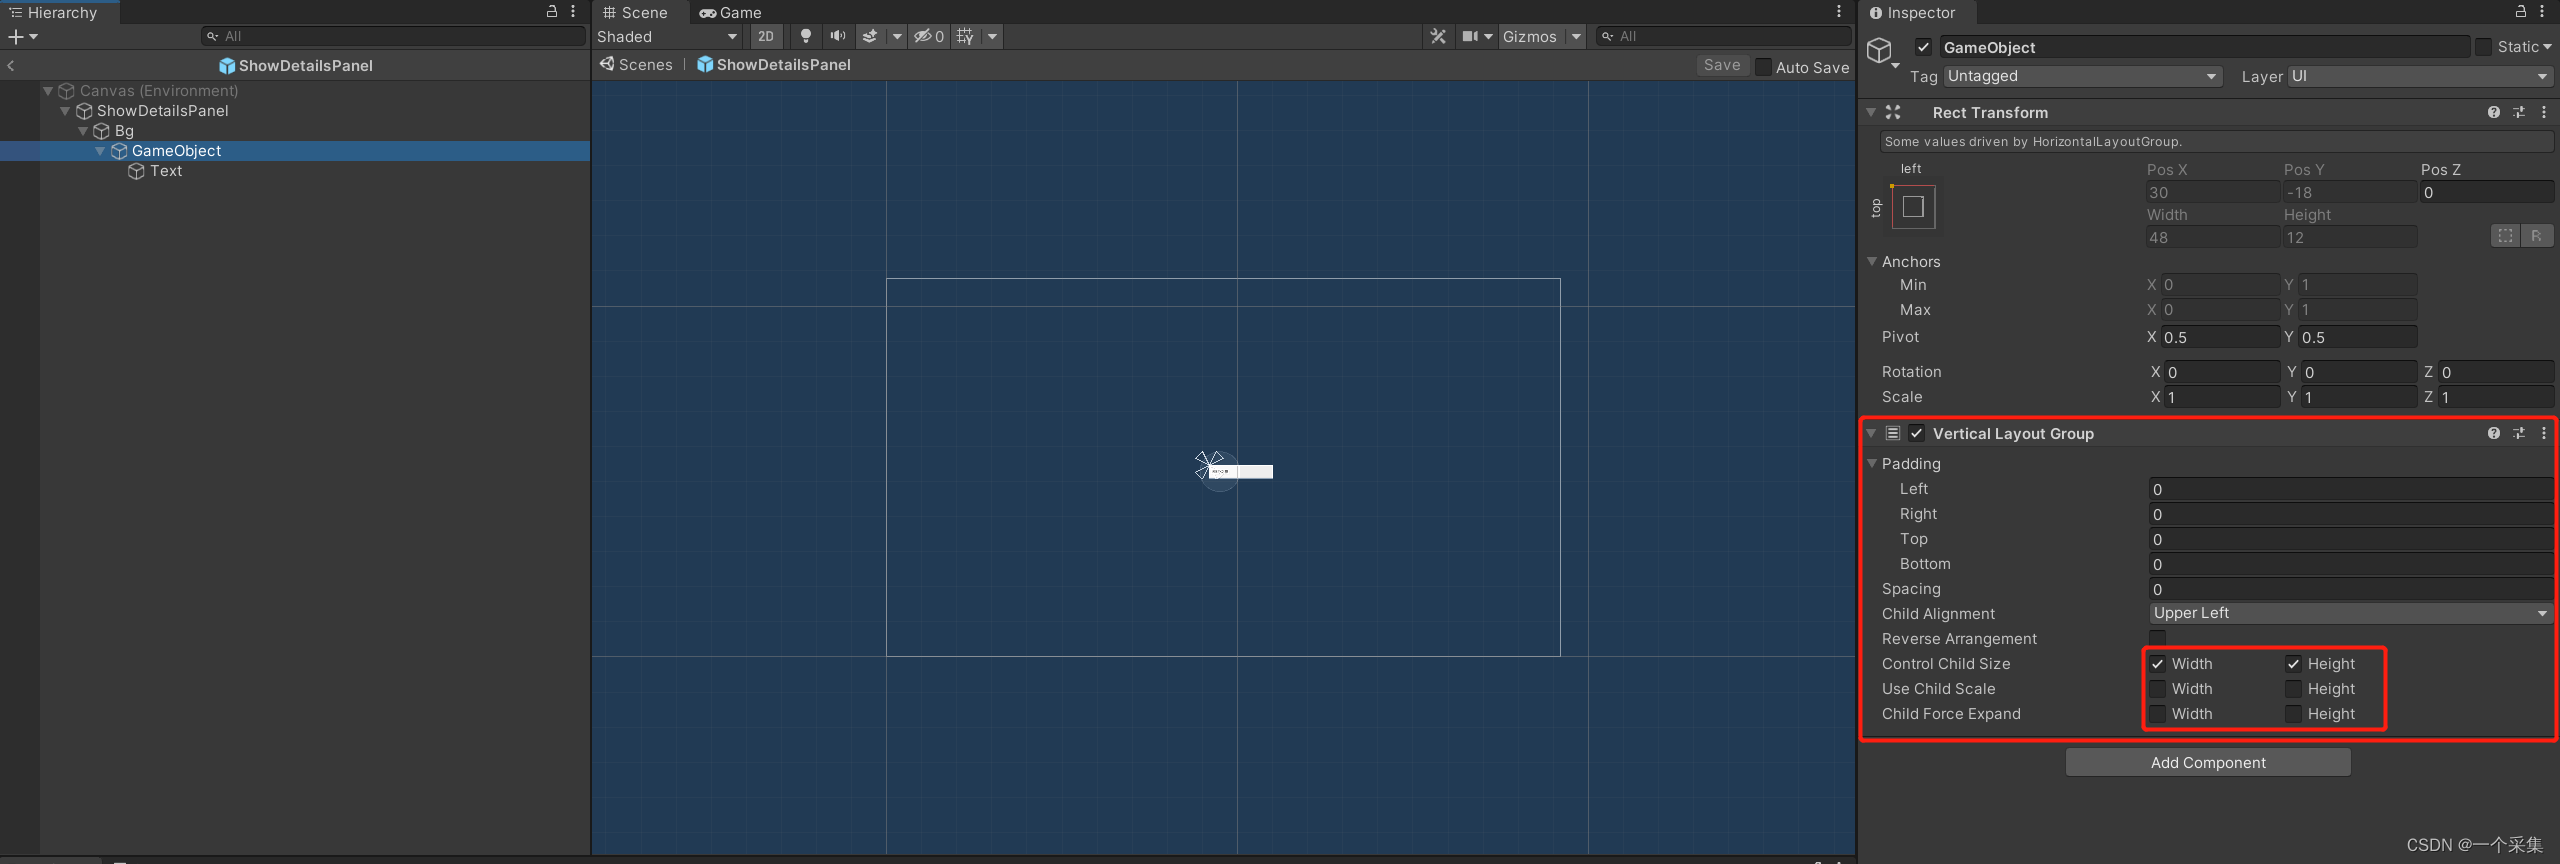Open Vertical Layout Group options menu

coord(2544,433)
